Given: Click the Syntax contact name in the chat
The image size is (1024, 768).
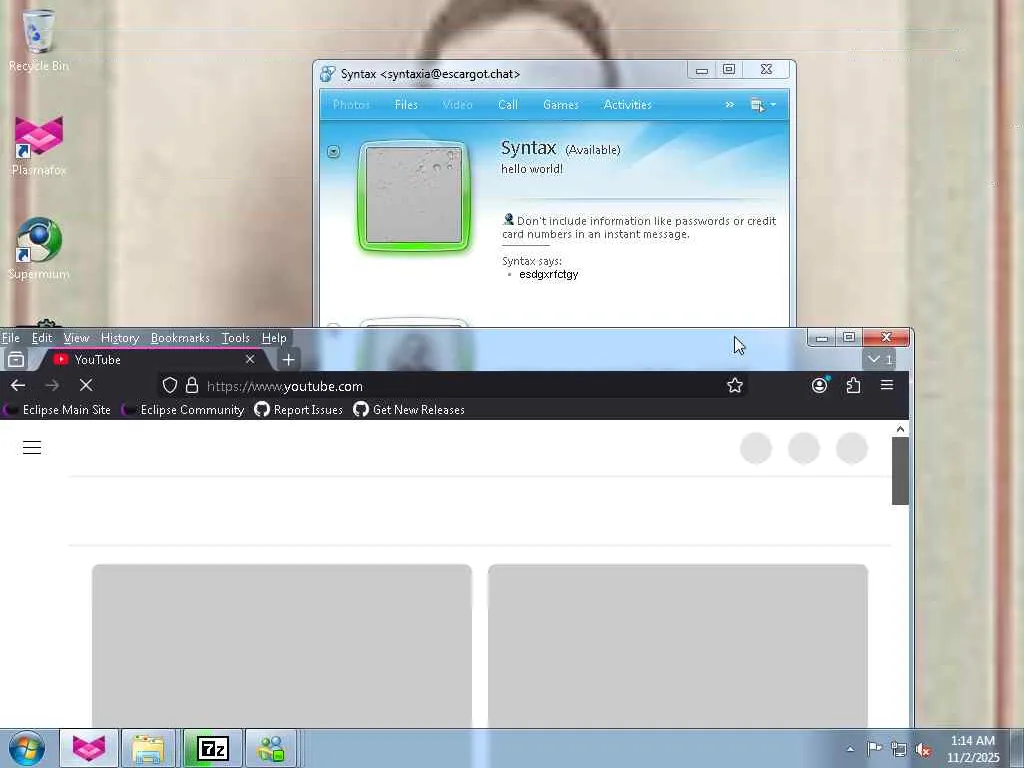Looking at the screenshot, I should tap(528, 148).
